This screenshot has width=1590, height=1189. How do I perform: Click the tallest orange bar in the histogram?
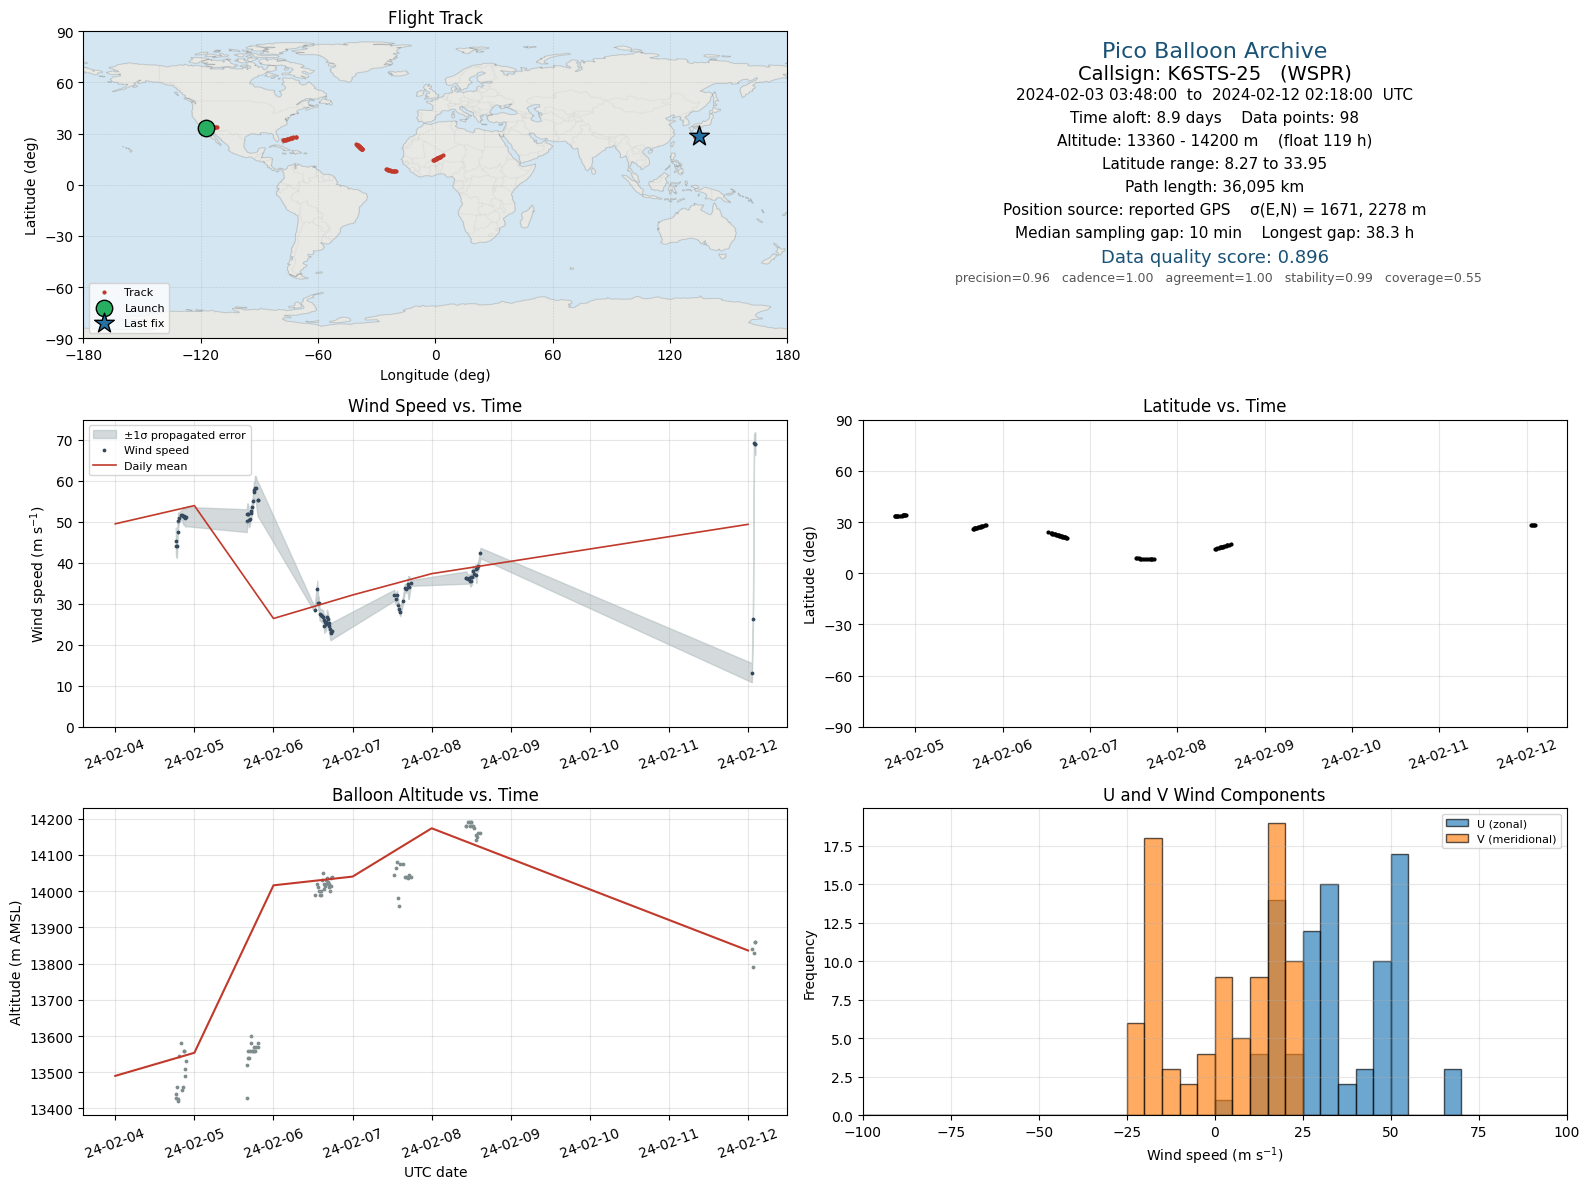point(1276,969)
